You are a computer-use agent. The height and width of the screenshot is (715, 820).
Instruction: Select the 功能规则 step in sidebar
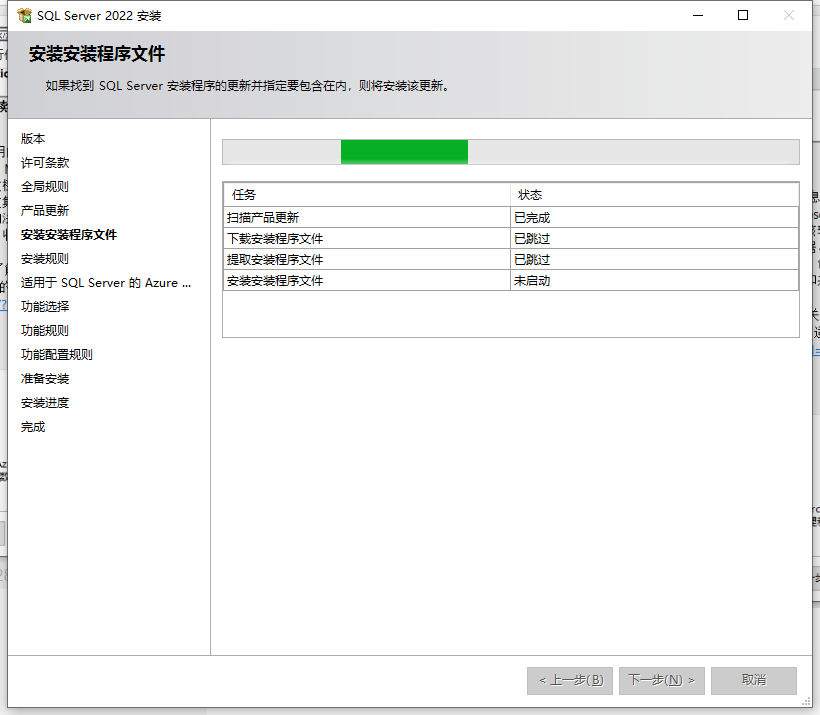click(x=45, y=331)
